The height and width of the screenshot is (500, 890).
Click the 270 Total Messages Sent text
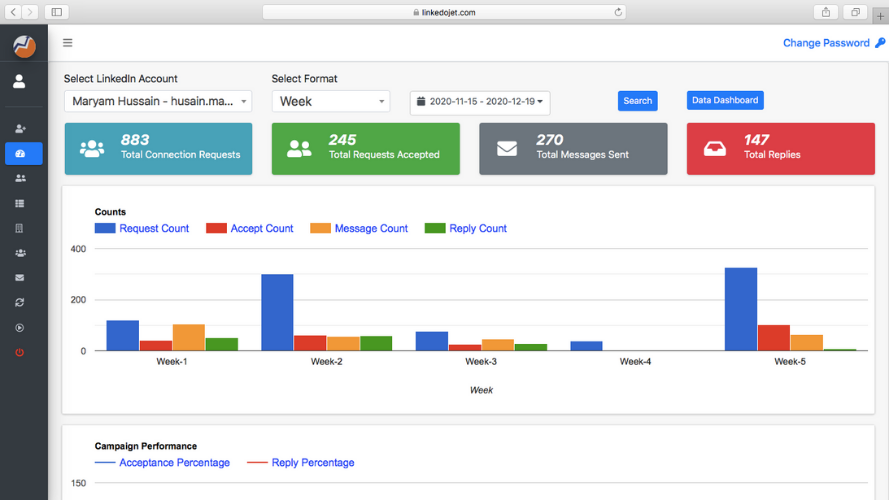click(x=583, y=147)
